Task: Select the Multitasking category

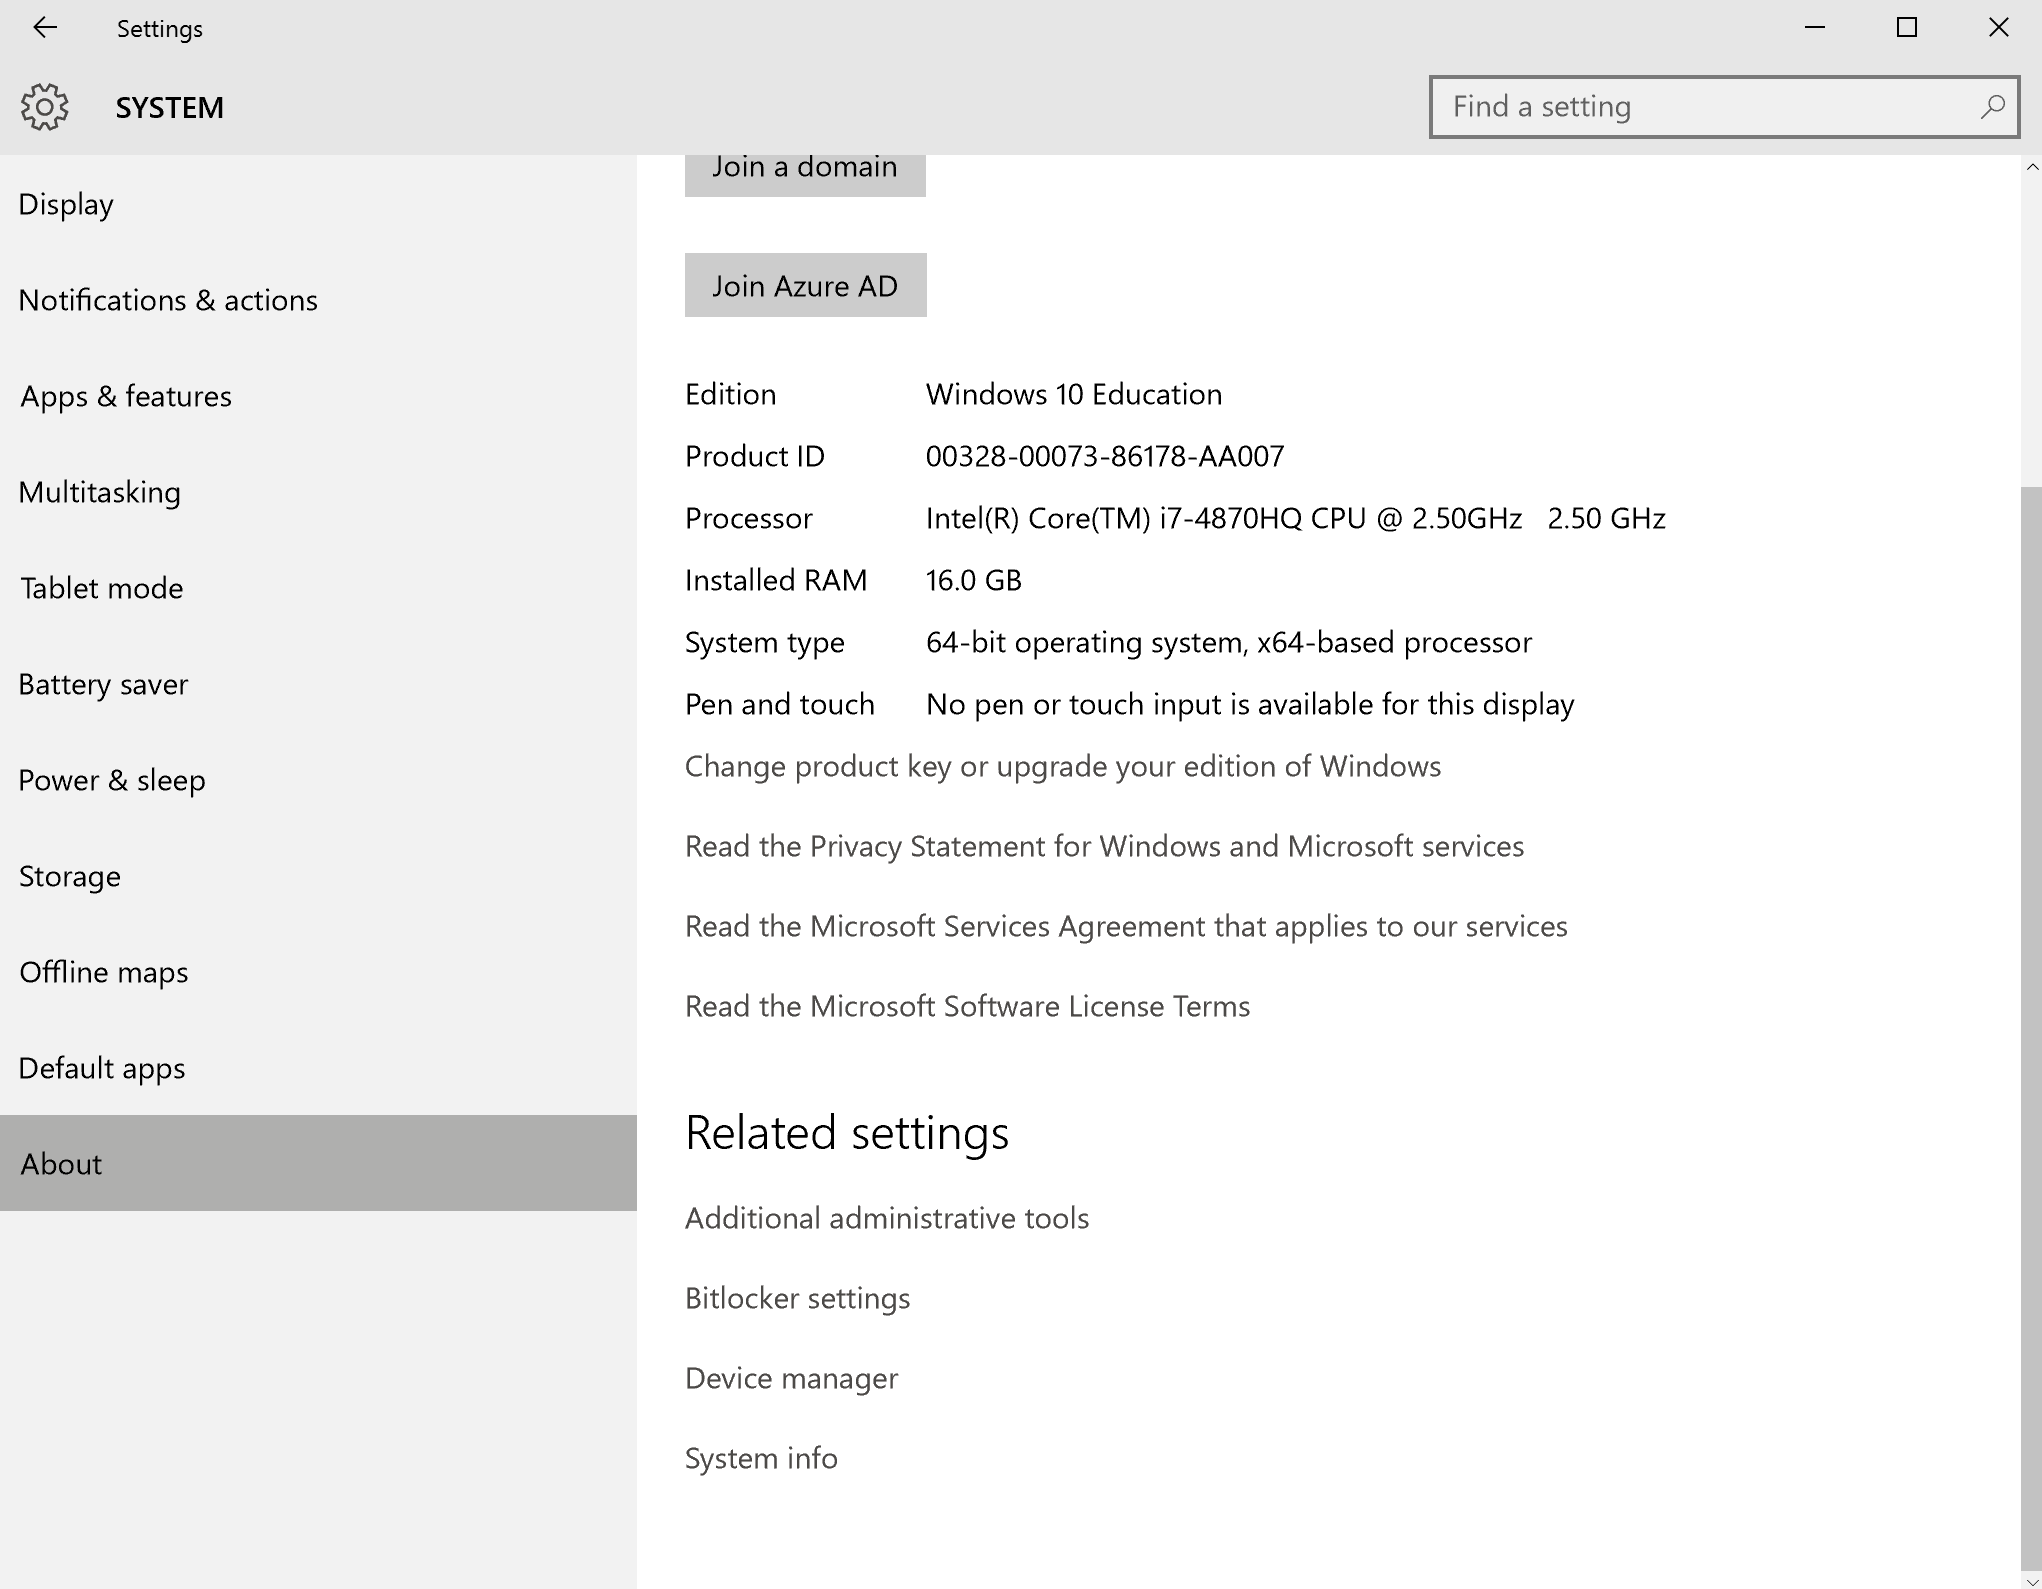Action: [x=100, y=492]
